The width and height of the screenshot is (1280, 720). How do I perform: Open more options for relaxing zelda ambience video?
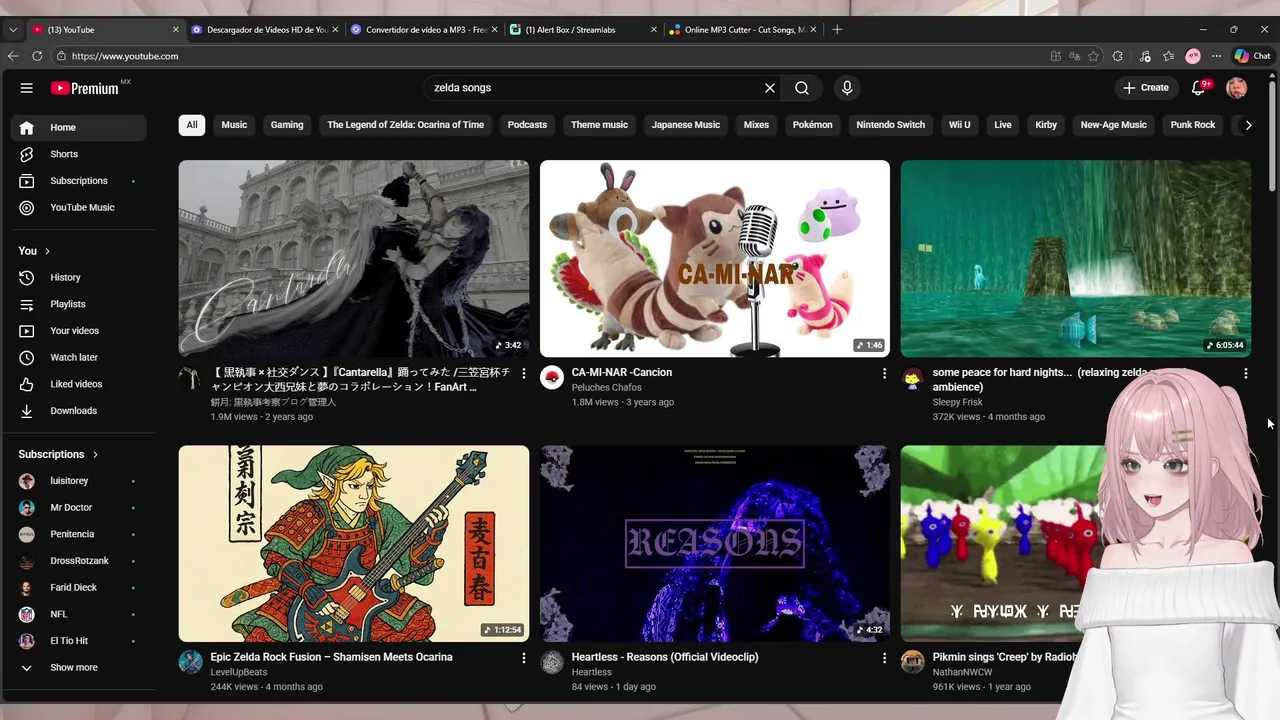coord(1245,373)
